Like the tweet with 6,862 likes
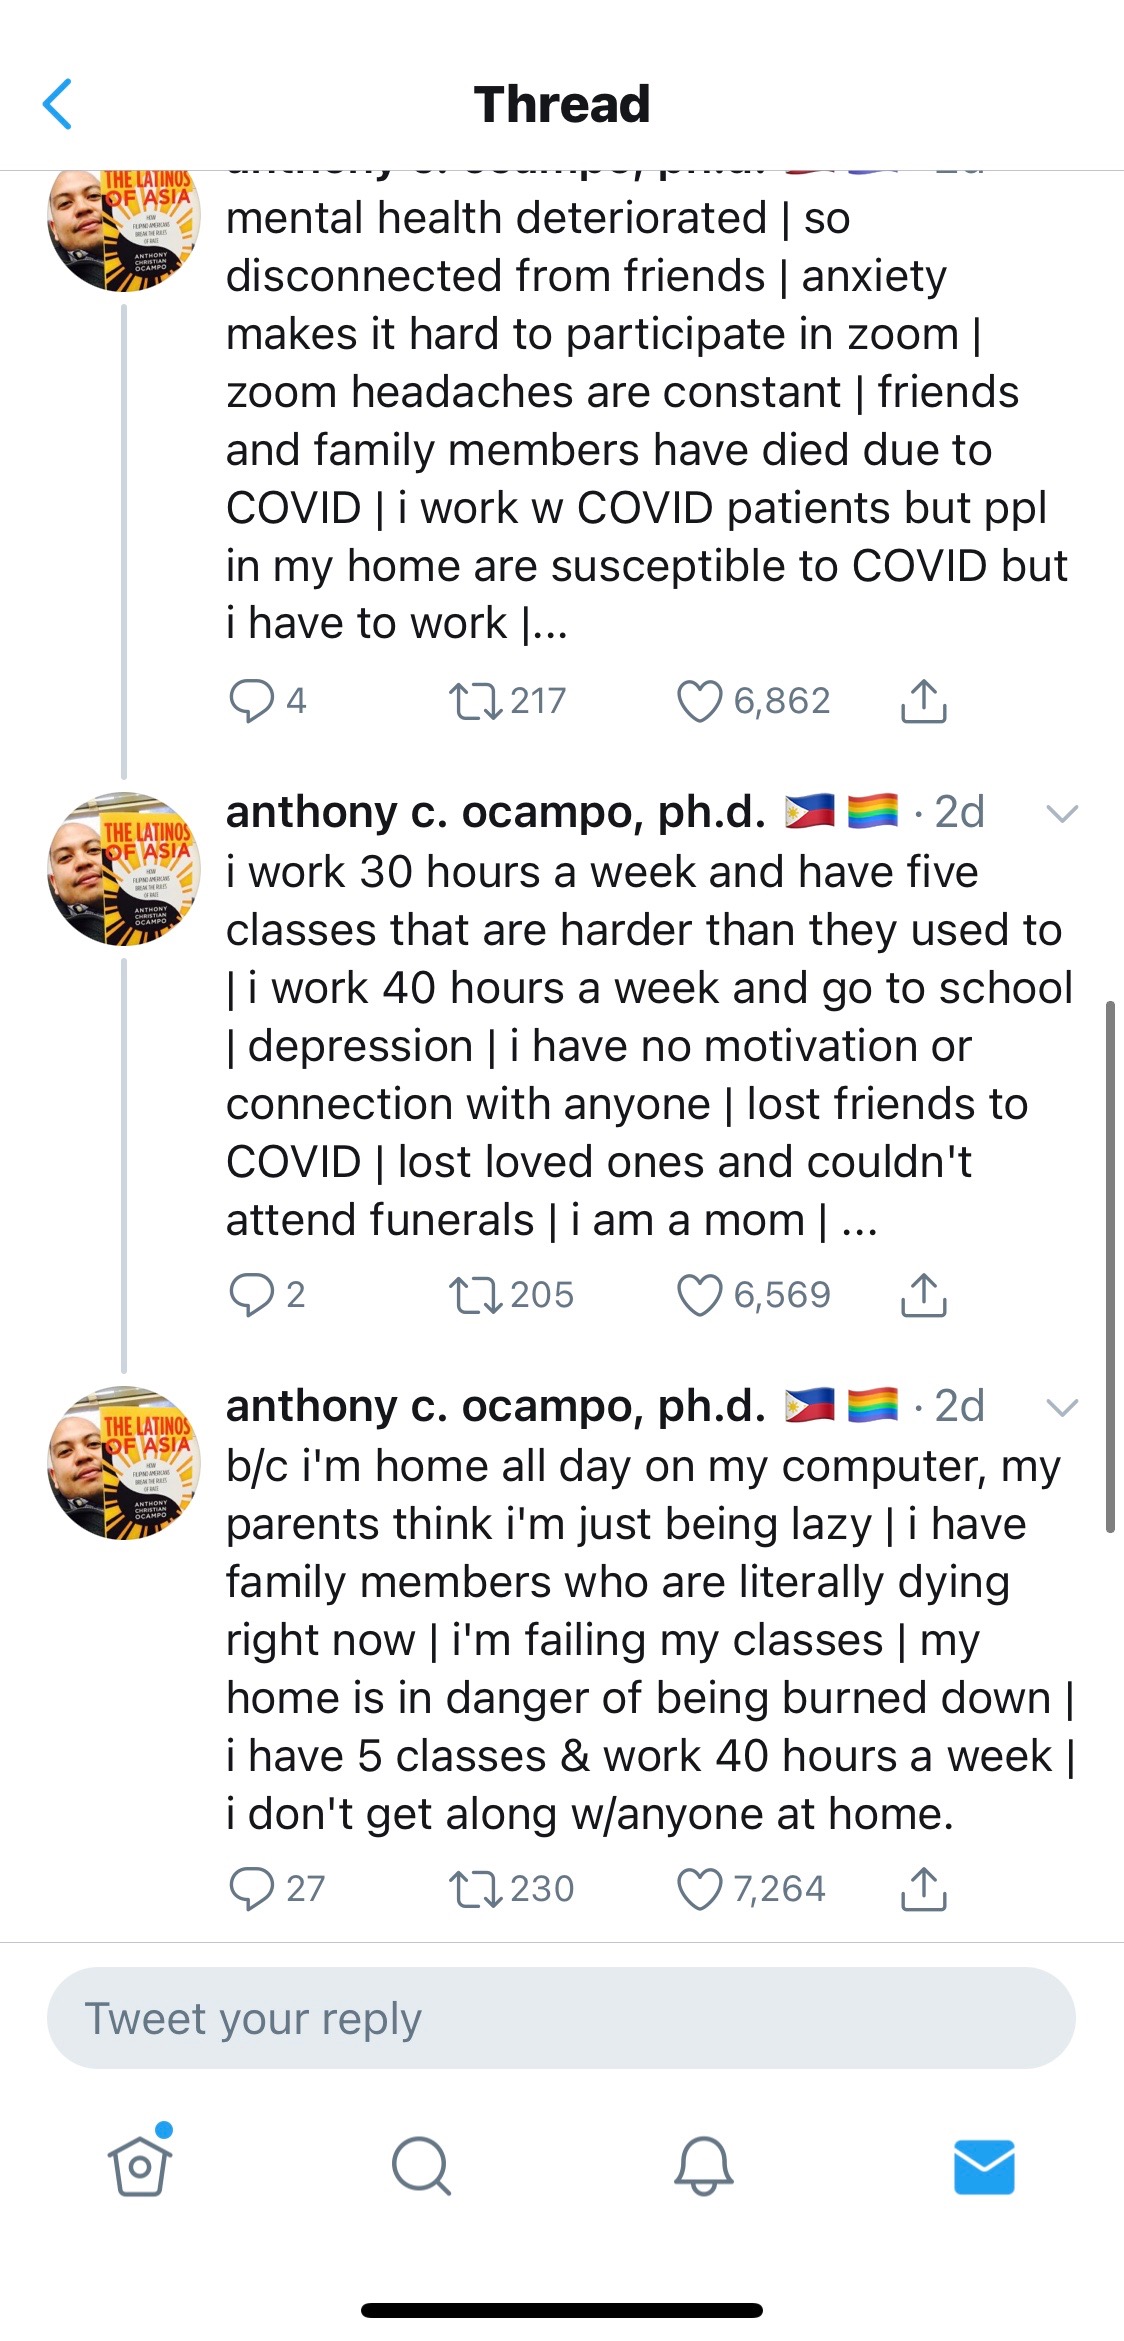This screenshot has height=2341, width=1124. point(699,701)
